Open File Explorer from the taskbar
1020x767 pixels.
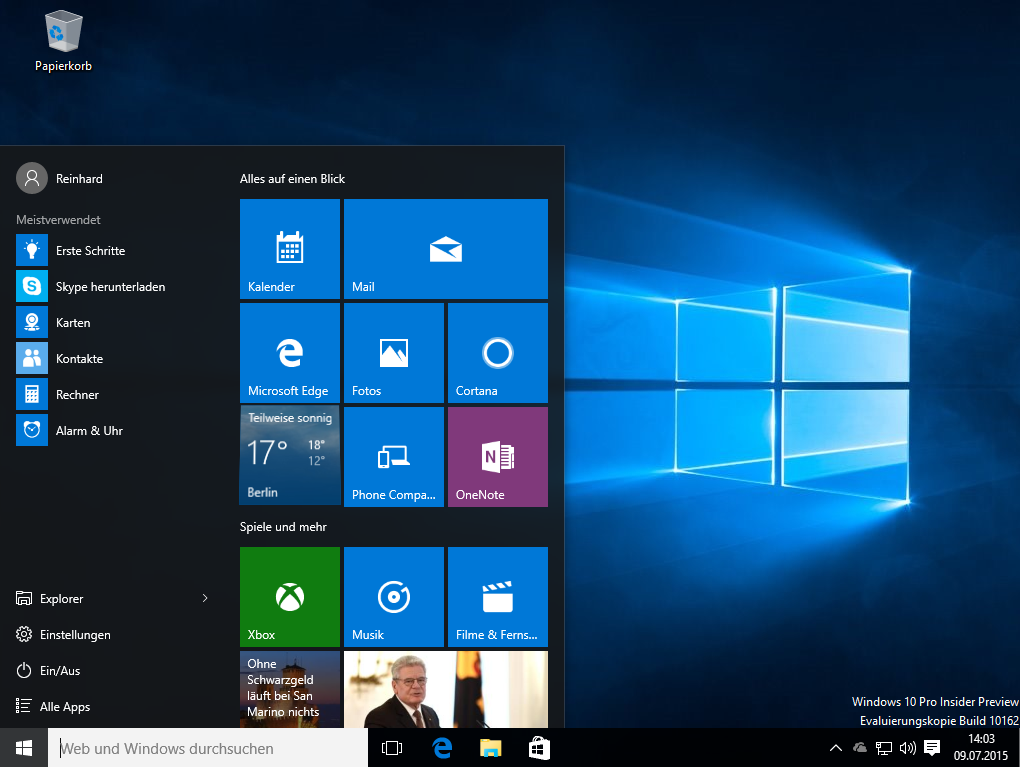[491, 748]
